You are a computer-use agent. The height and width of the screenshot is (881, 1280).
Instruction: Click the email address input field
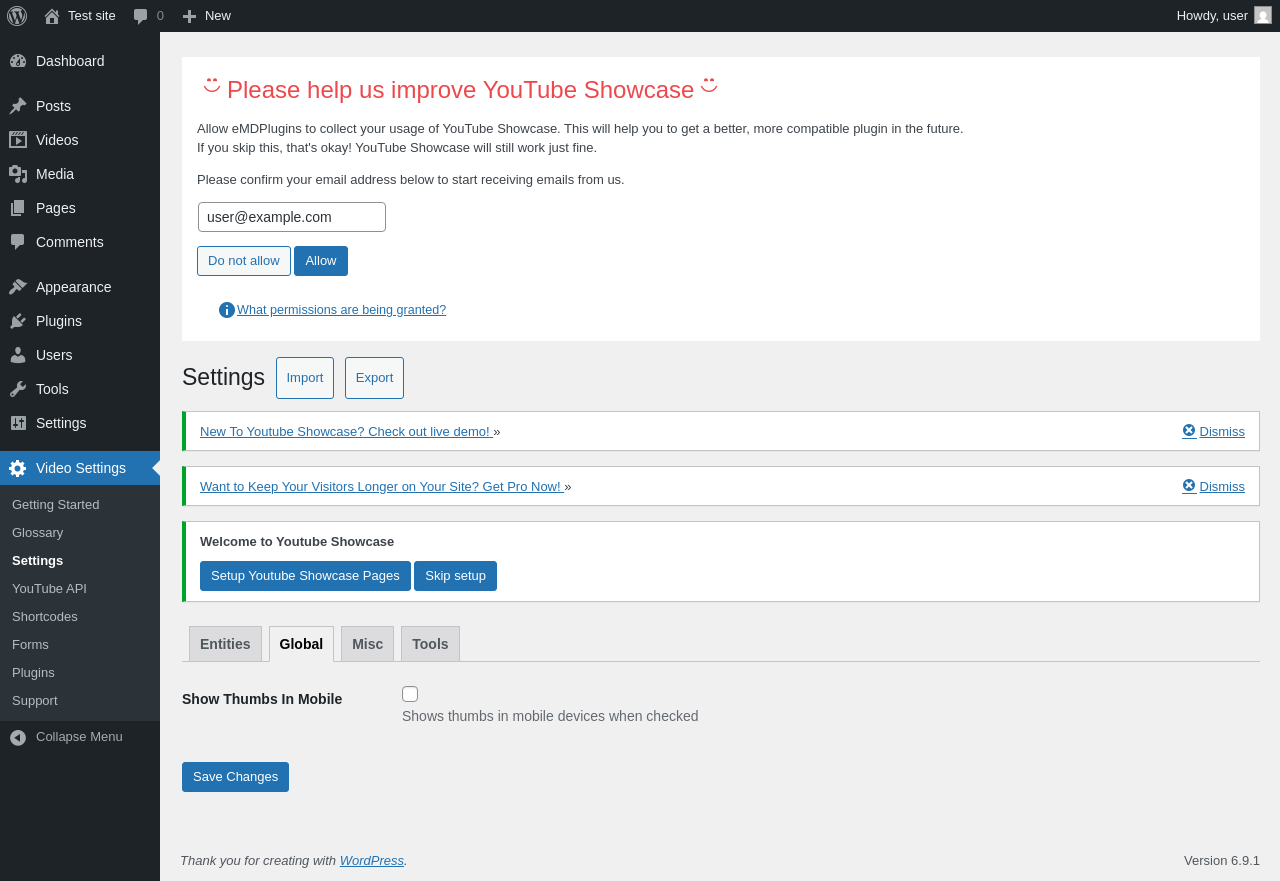click(292, 217)
